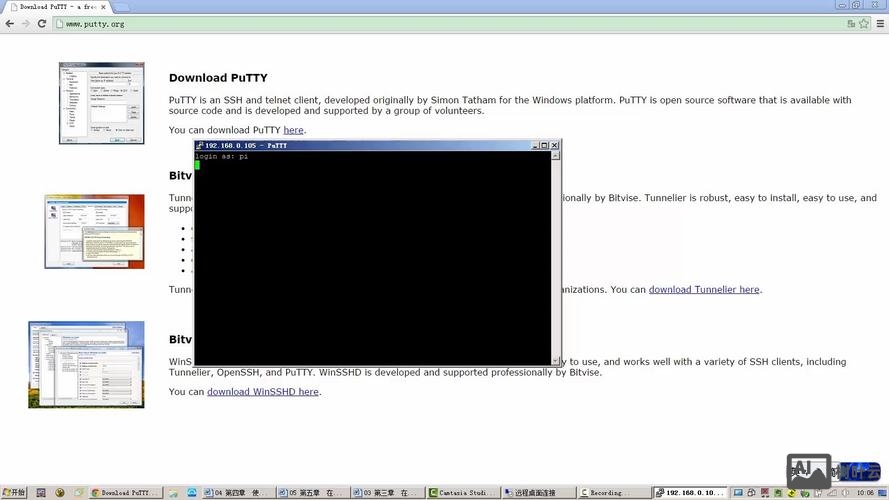
Task: Switch to 远程桌面连接 taskbar button
Action: click(x=539, y=493)
